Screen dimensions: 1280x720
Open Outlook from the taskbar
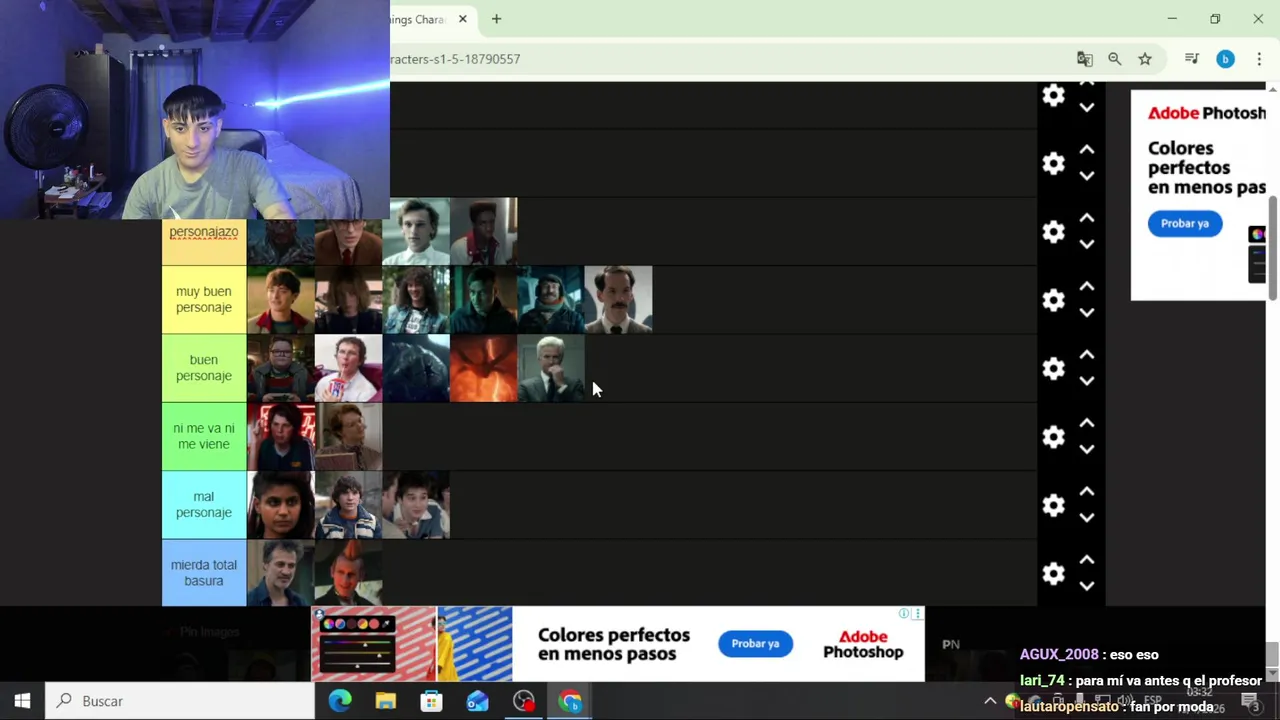click(x=477, y=701)
